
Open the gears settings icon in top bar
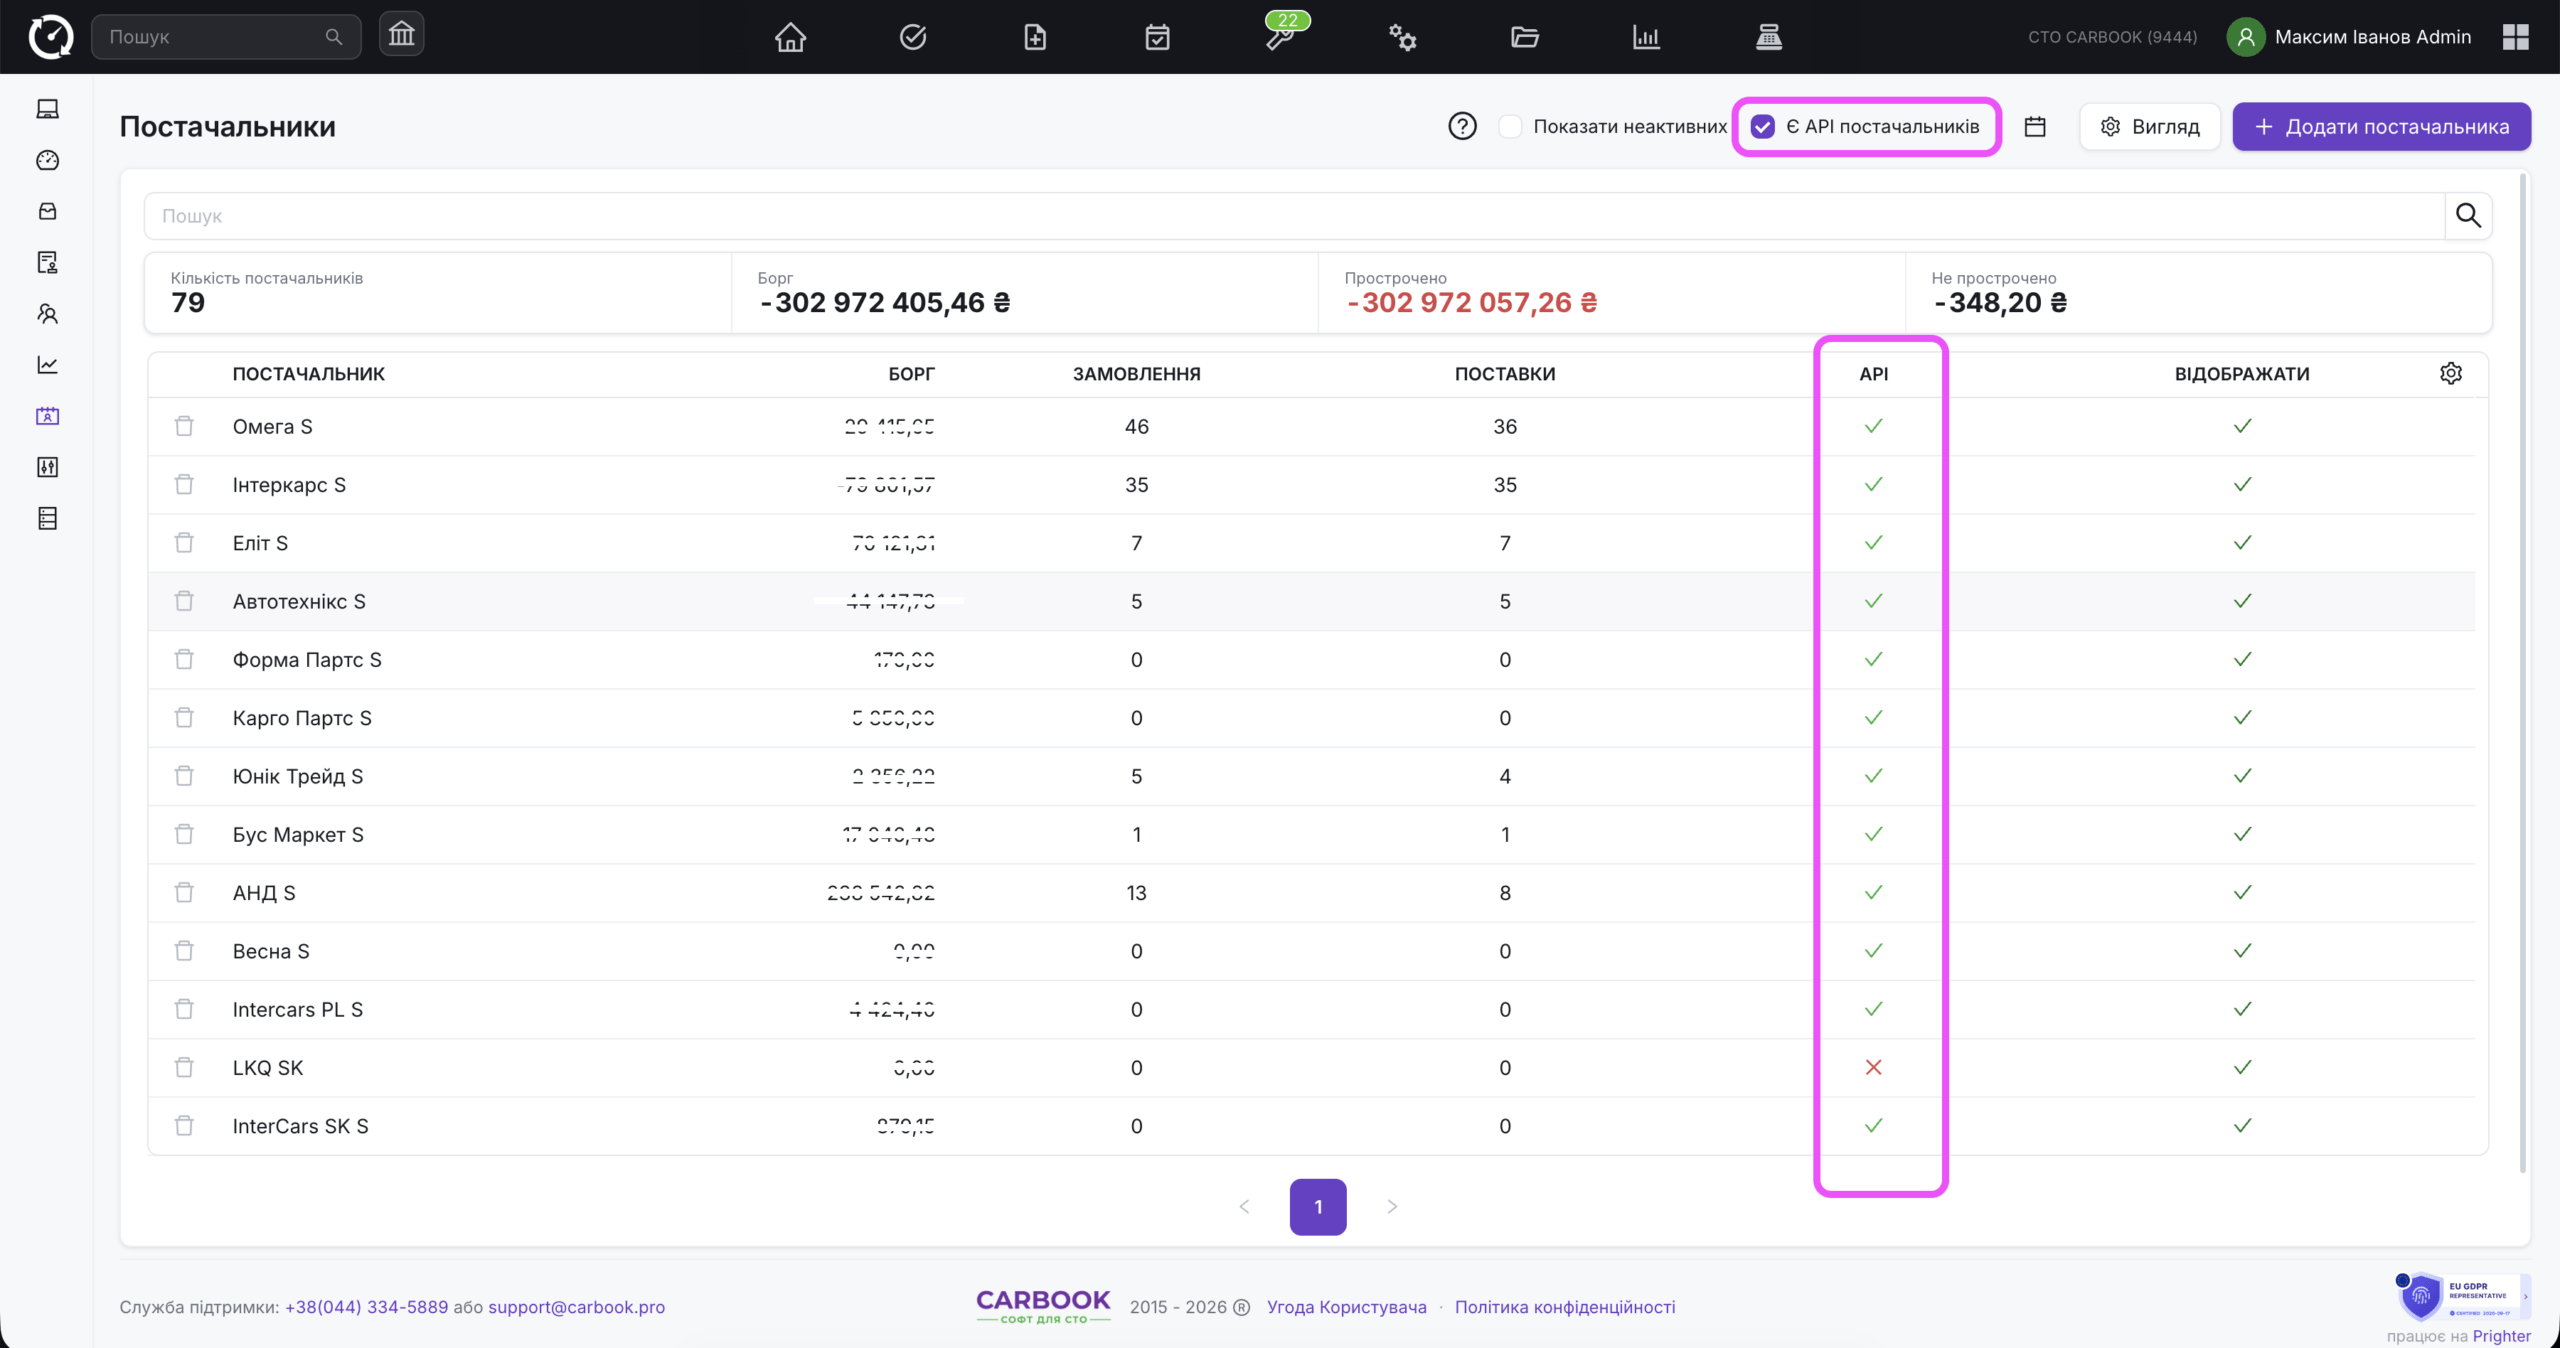point(1402,37)
